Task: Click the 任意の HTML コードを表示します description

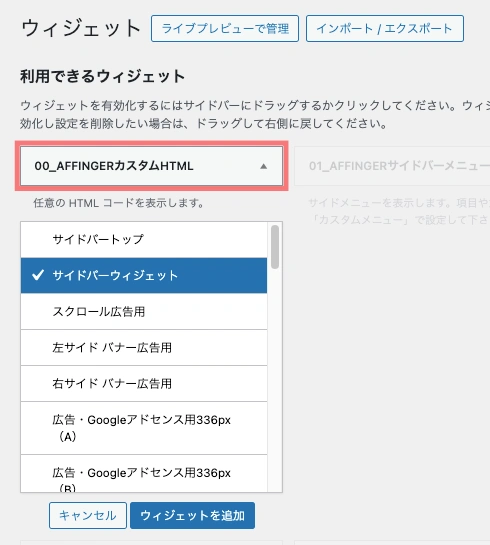Action: tap(119, 203)
